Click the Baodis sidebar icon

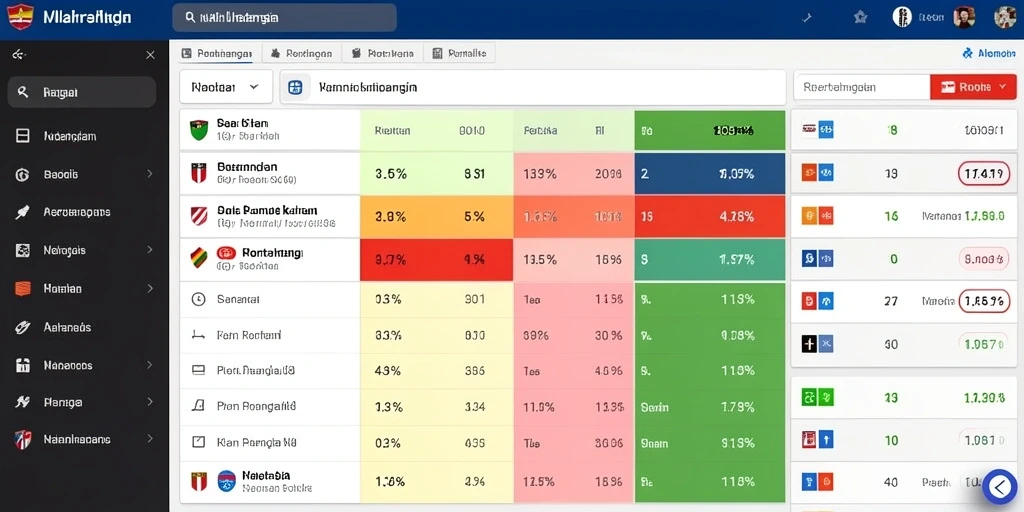[22, 174]
